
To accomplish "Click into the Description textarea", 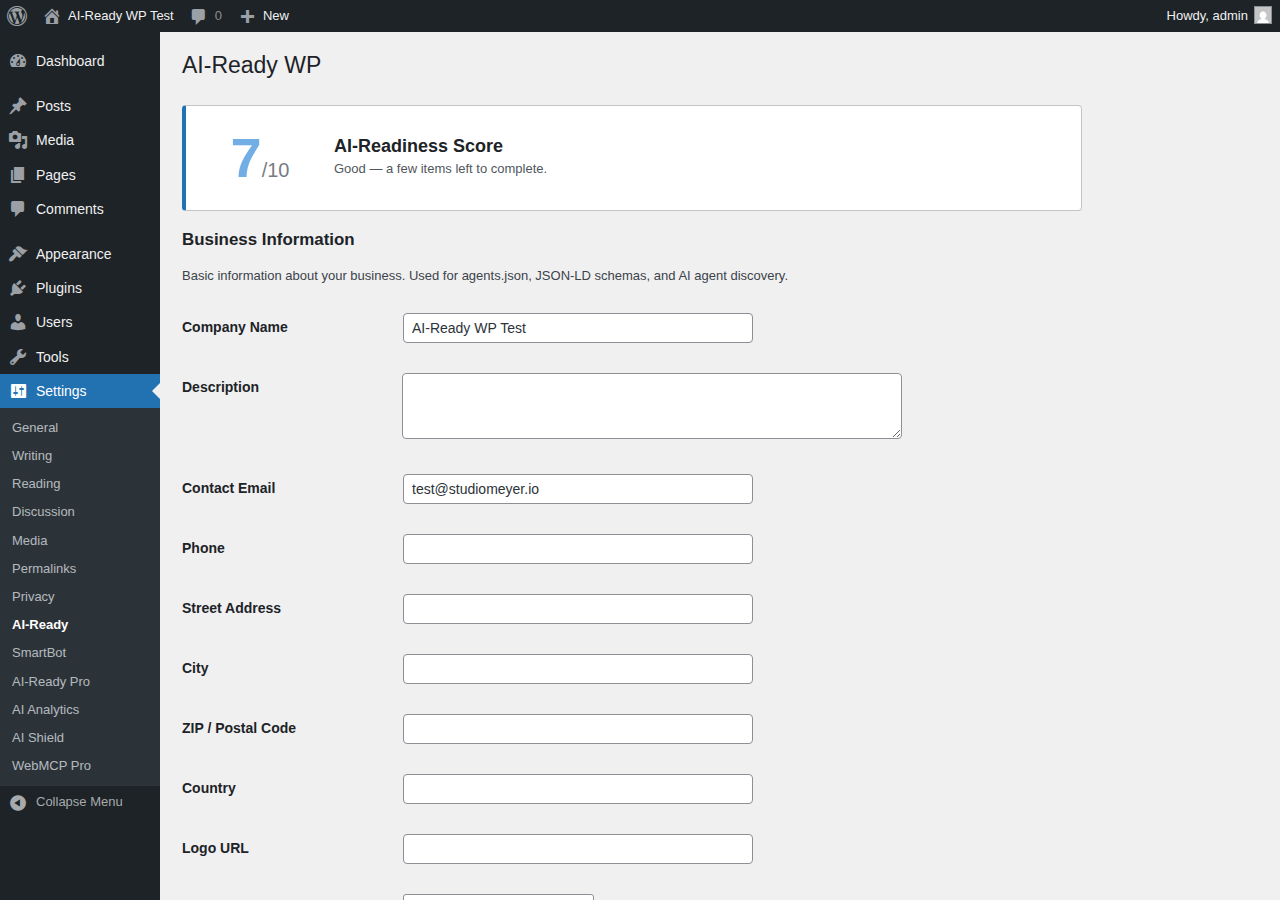I will pyautogui.click(x=652, y=406).
